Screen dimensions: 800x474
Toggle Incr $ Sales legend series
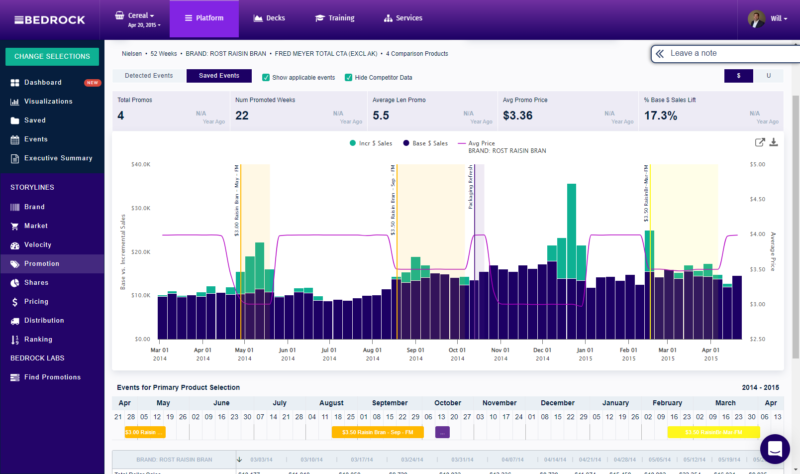pos(371,143)
